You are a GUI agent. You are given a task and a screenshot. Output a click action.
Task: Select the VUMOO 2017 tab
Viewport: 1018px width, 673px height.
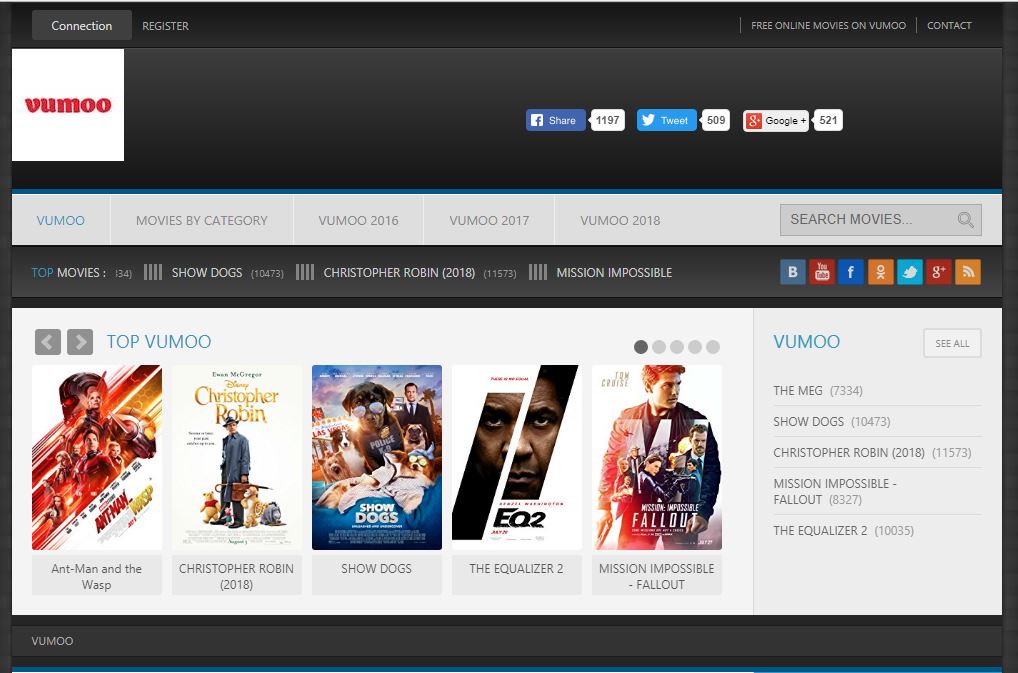490,221
